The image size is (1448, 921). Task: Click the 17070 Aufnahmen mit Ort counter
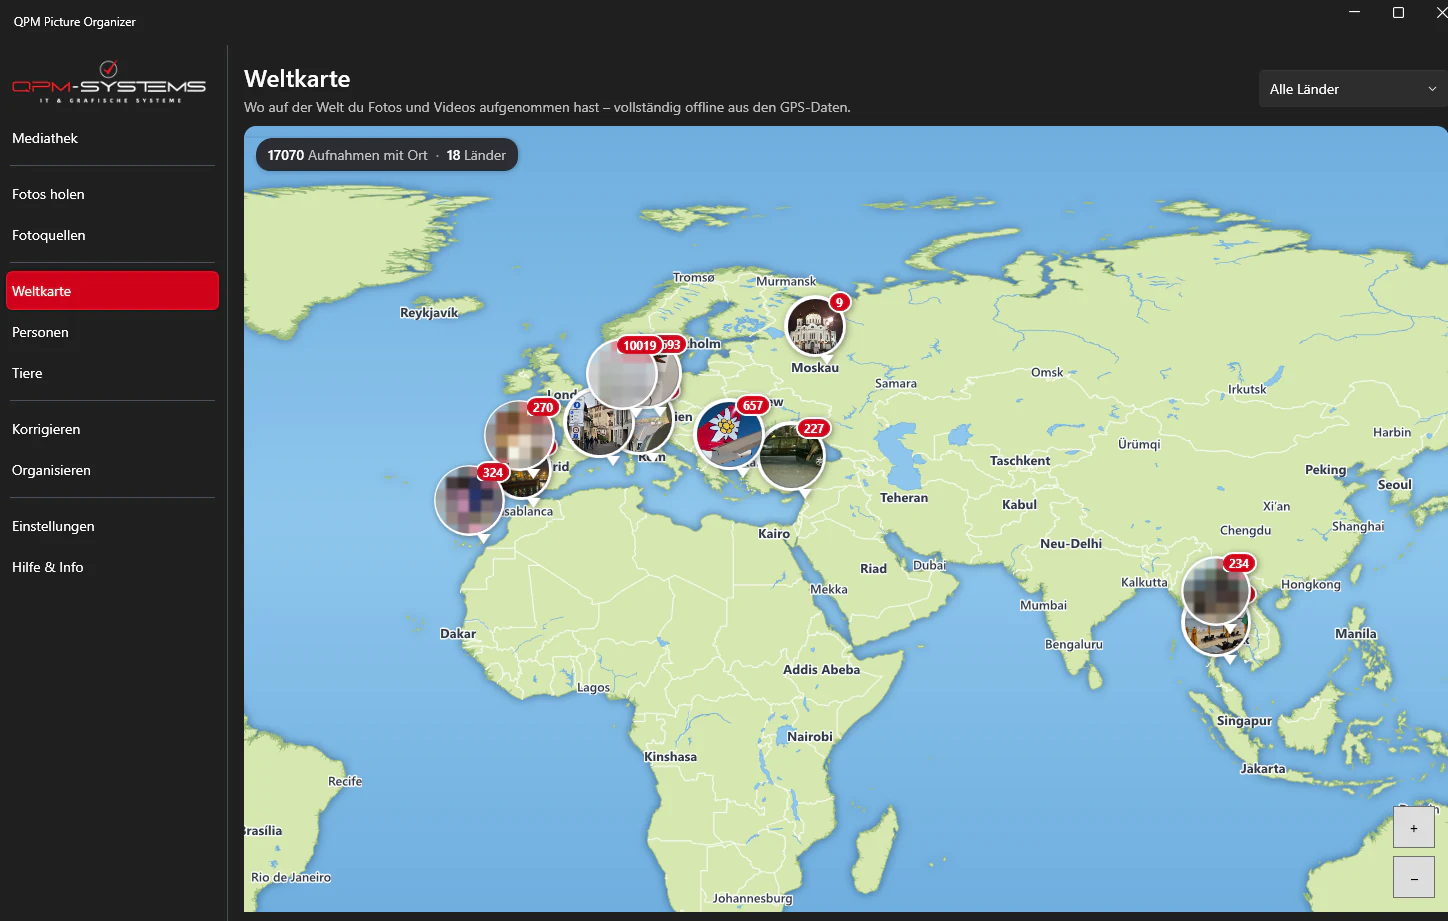click(347, 155)
